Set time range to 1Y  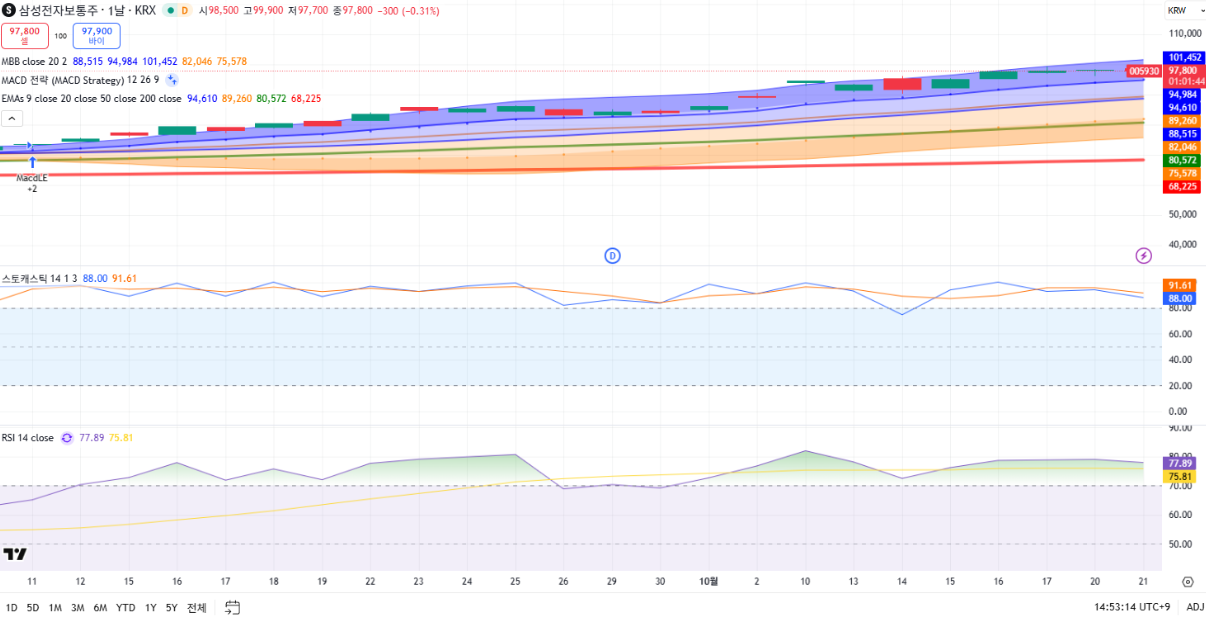point(150,607)
